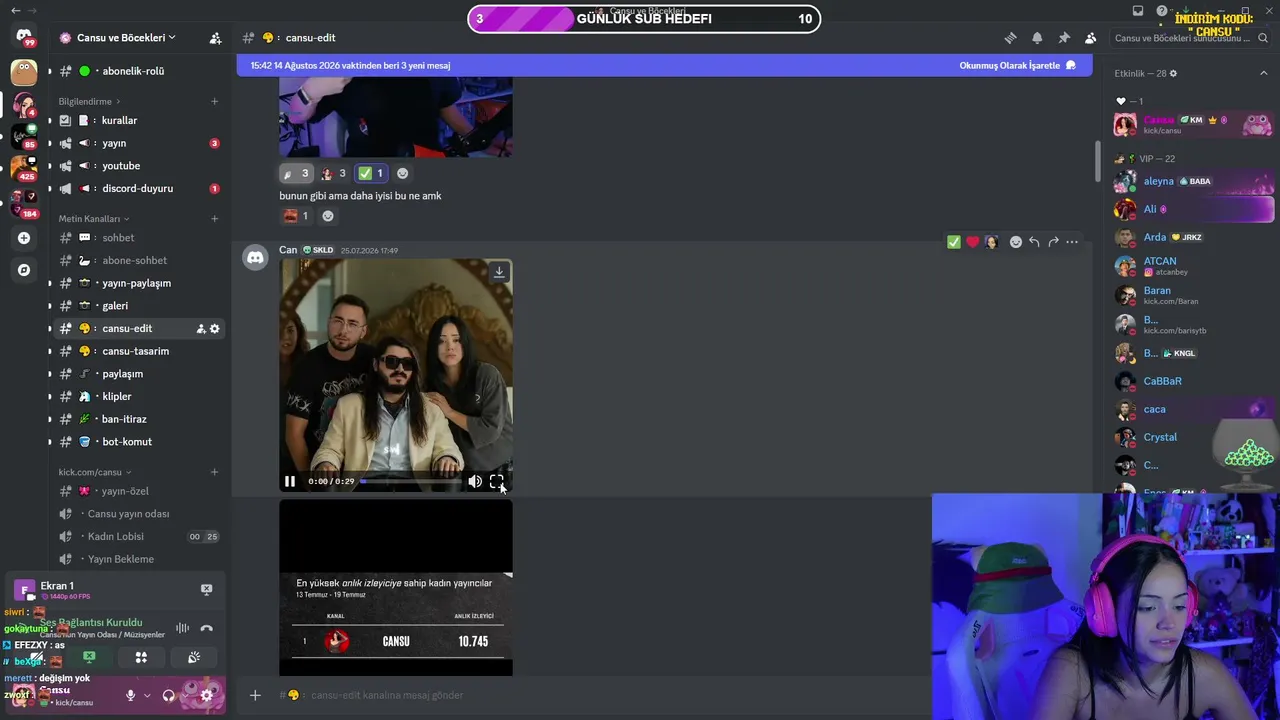Toggle microphone mute in user panel
The width and height of the screenshot is (1280, 720).
(130, 695)
